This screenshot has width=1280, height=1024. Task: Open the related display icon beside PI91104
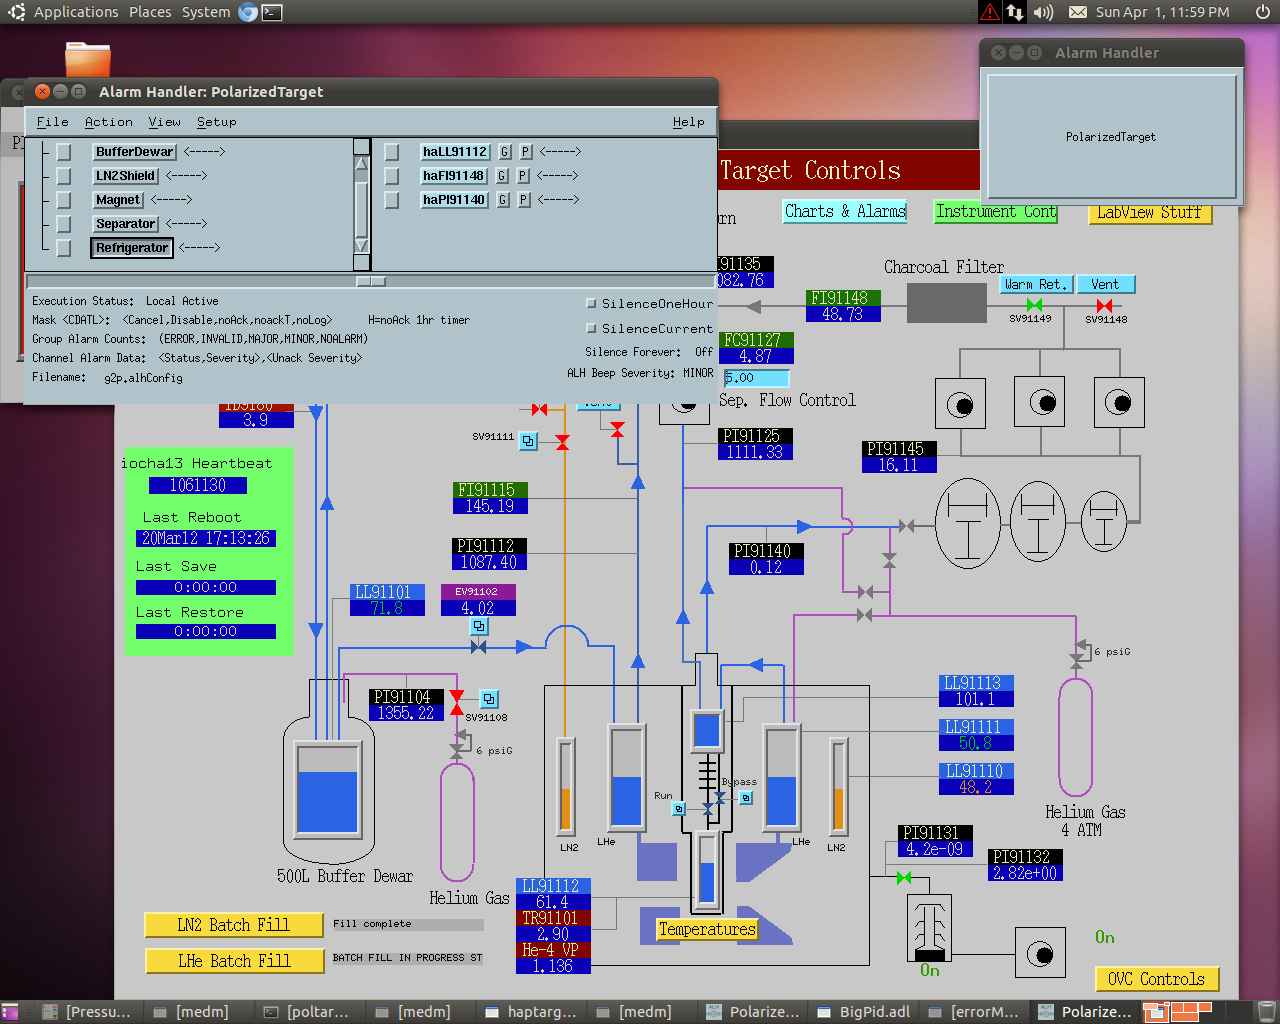pyautogui.click(x=489, y=699)
